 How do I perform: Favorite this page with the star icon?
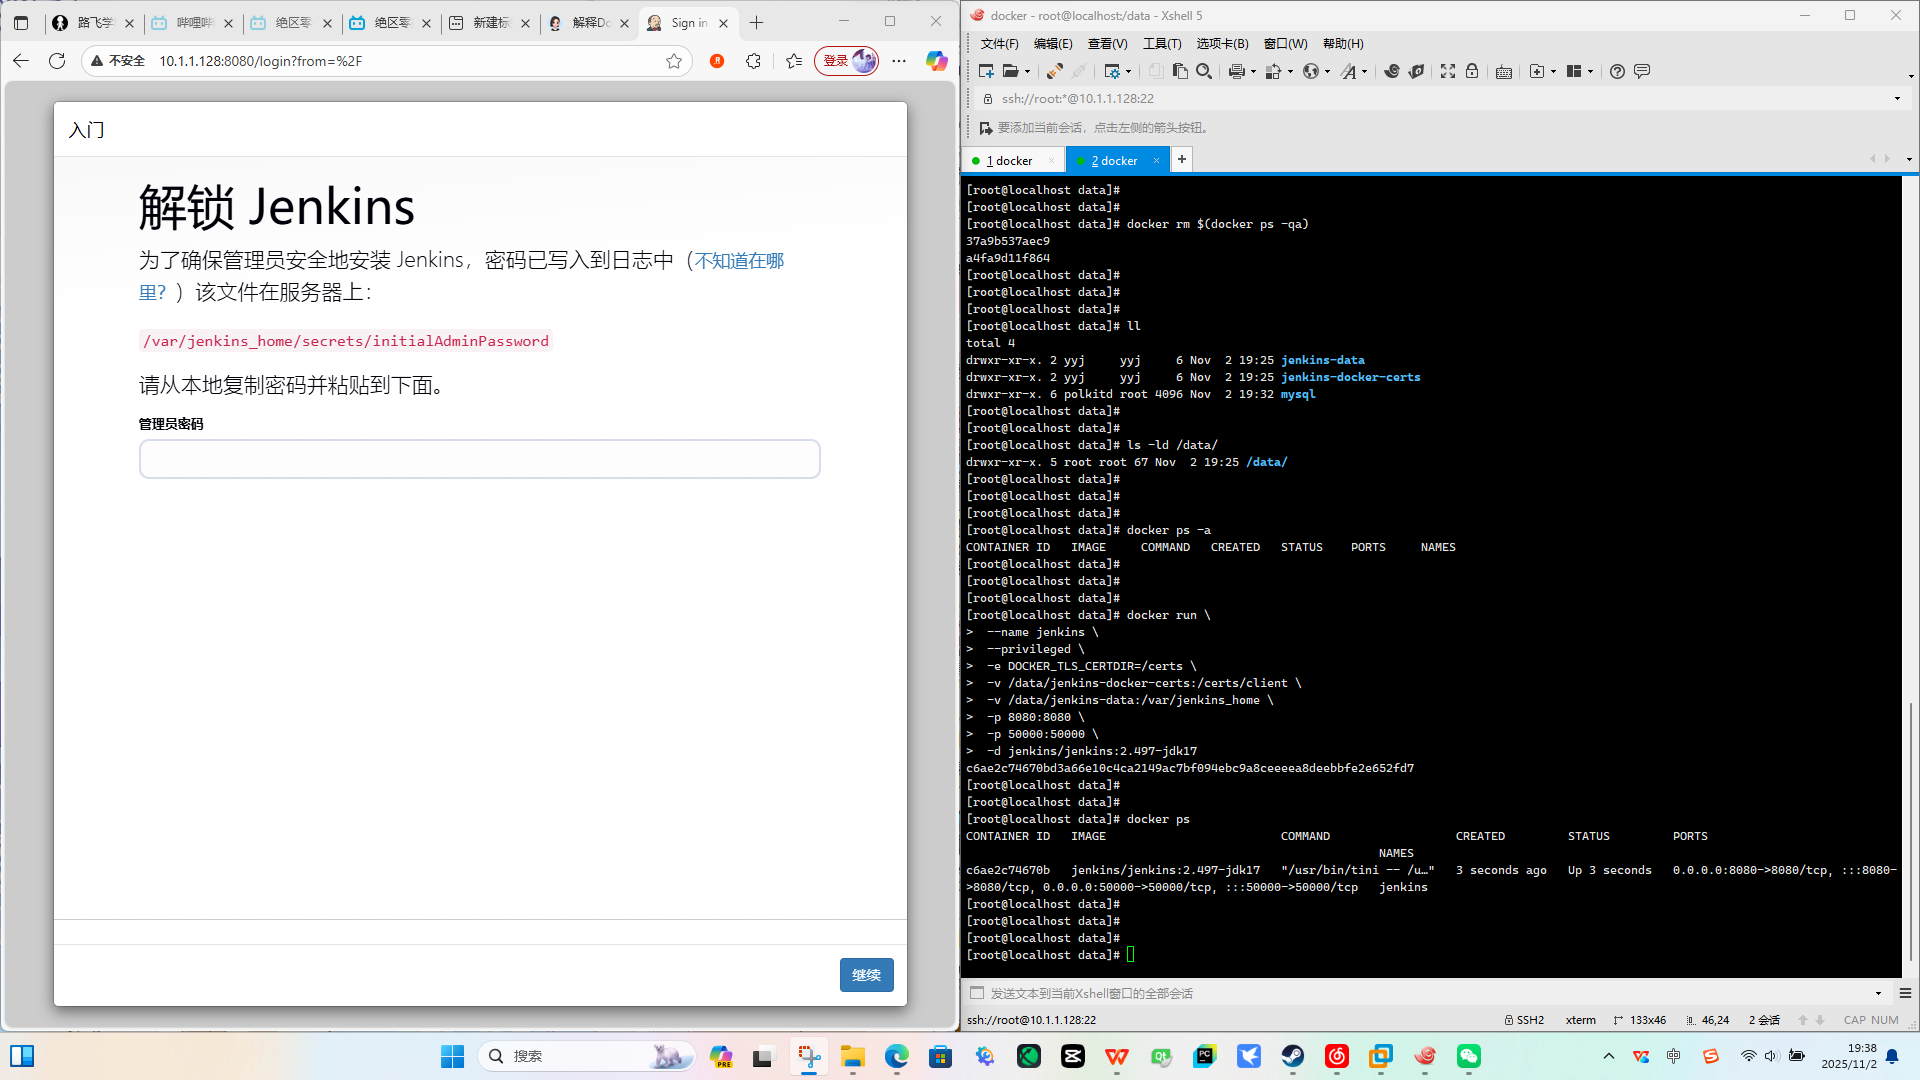674,61
